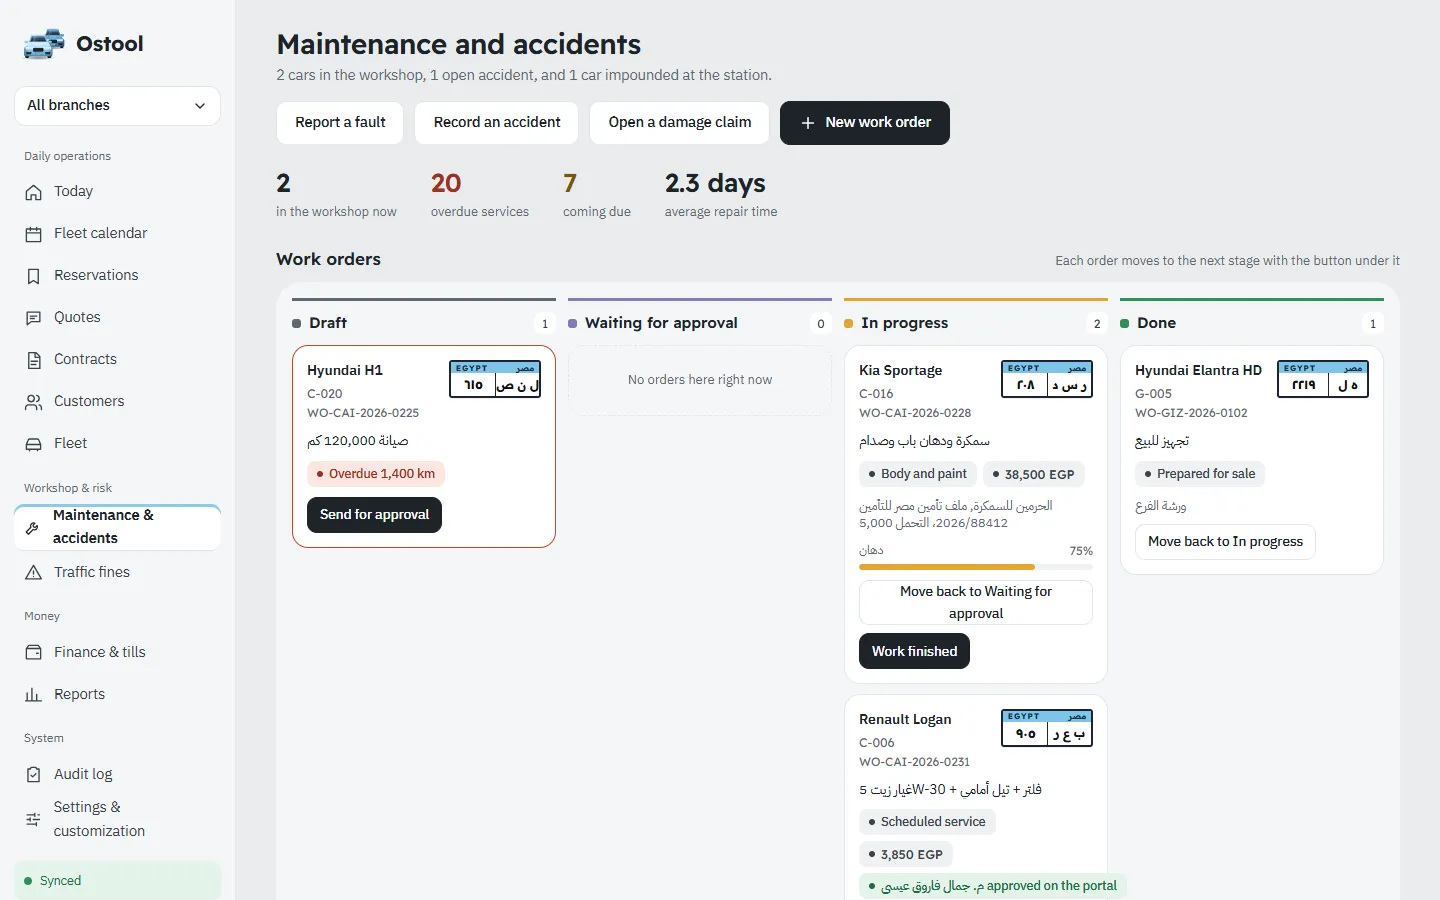Click the Report a fault button
The width and height of the screenshot is (1440, 900).
tap(340, 123)
